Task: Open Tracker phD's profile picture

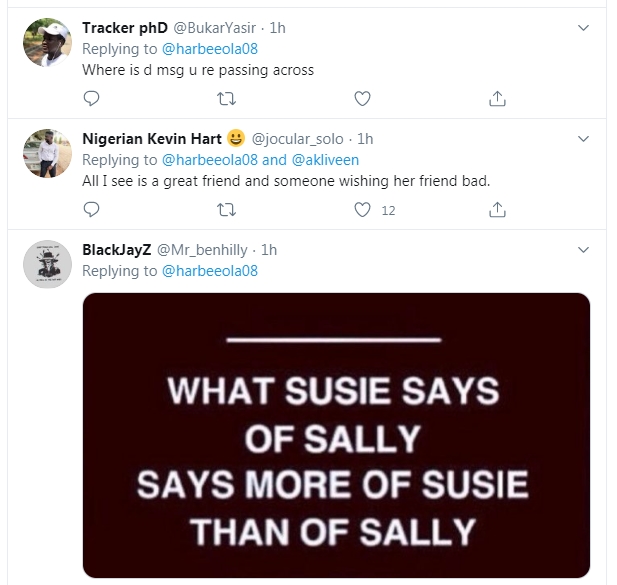Action: [46, 43]
